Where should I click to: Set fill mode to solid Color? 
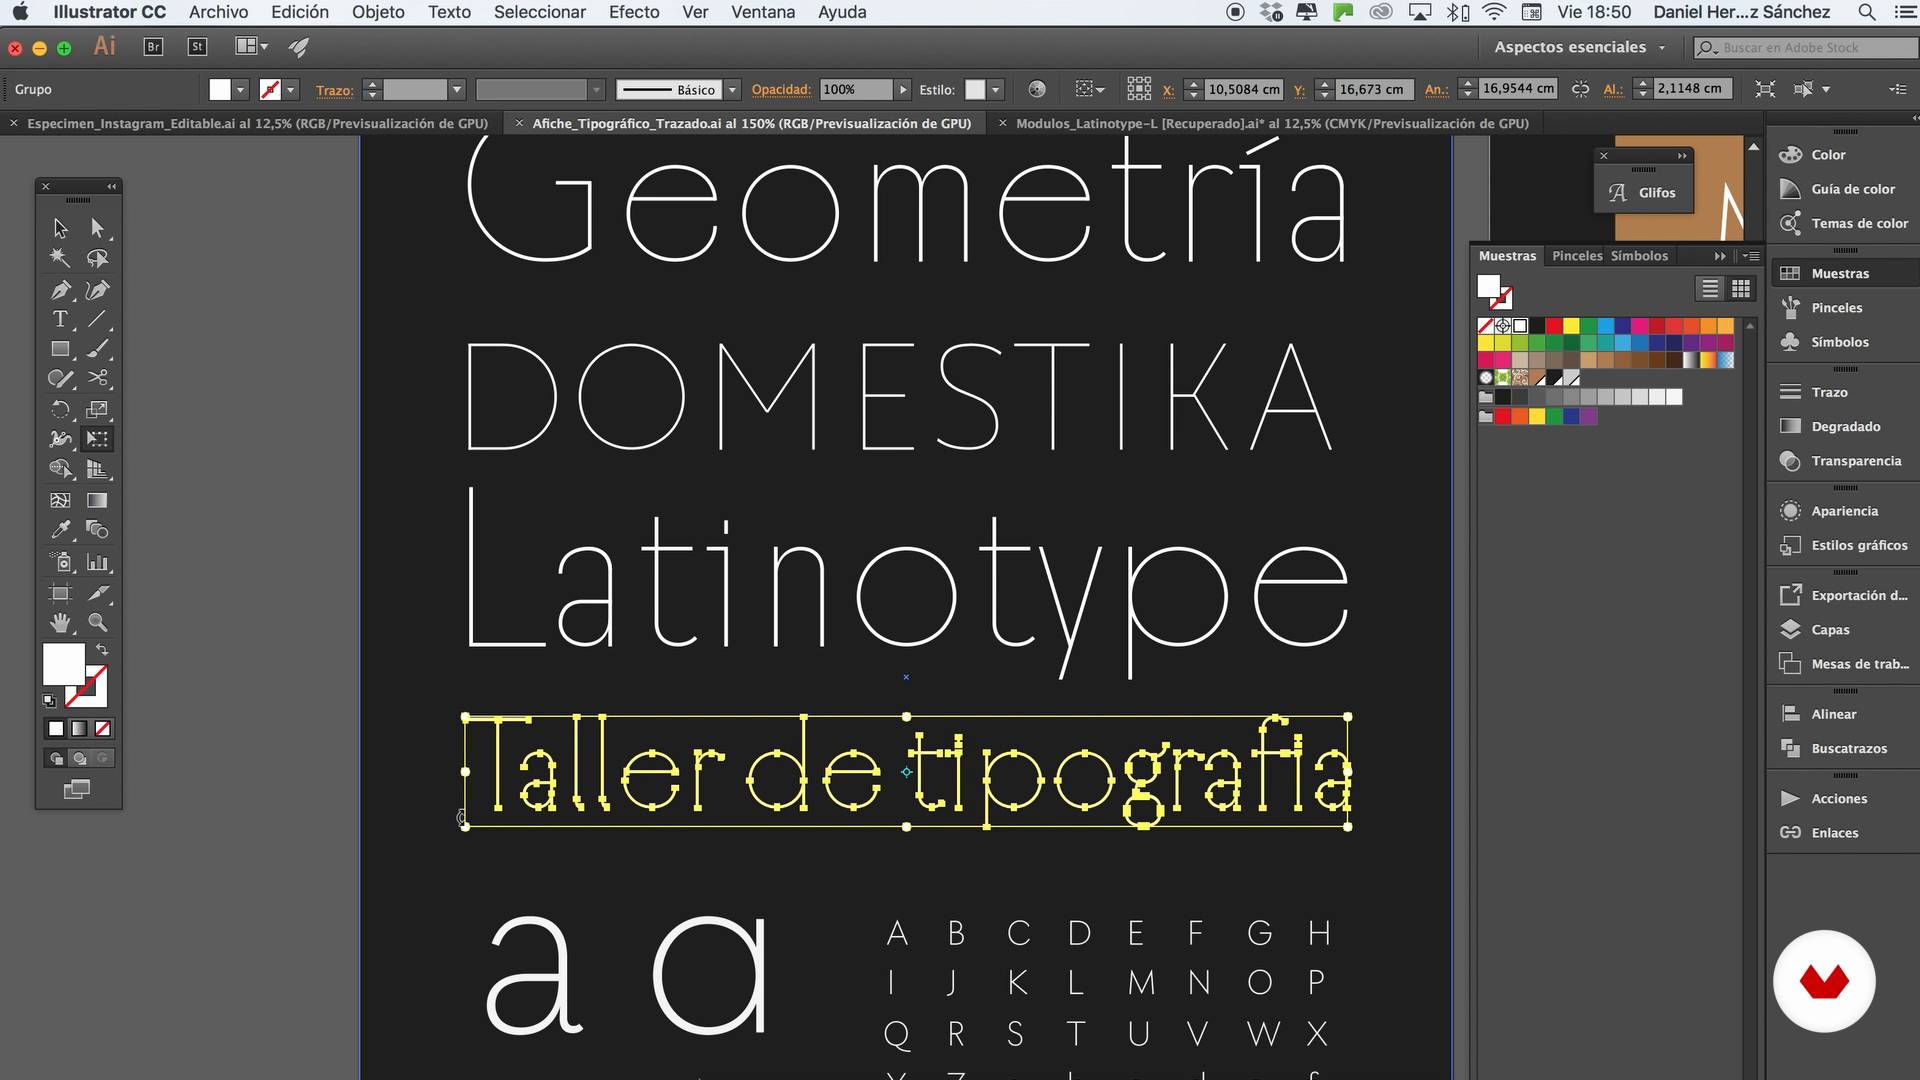pyautogui.click(x=56, y=729)
